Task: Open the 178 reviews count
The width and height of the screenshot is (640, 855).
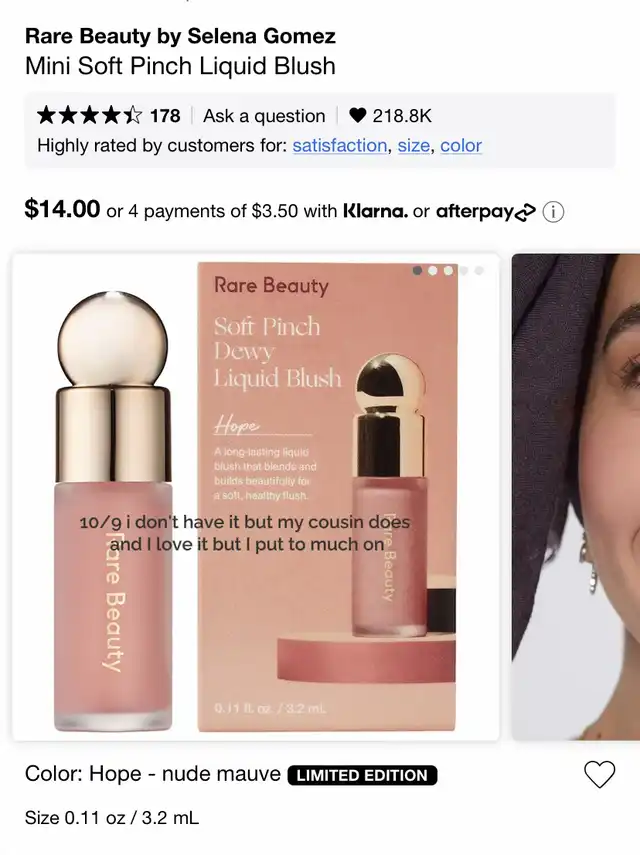Action: click(x=165, y=116)
